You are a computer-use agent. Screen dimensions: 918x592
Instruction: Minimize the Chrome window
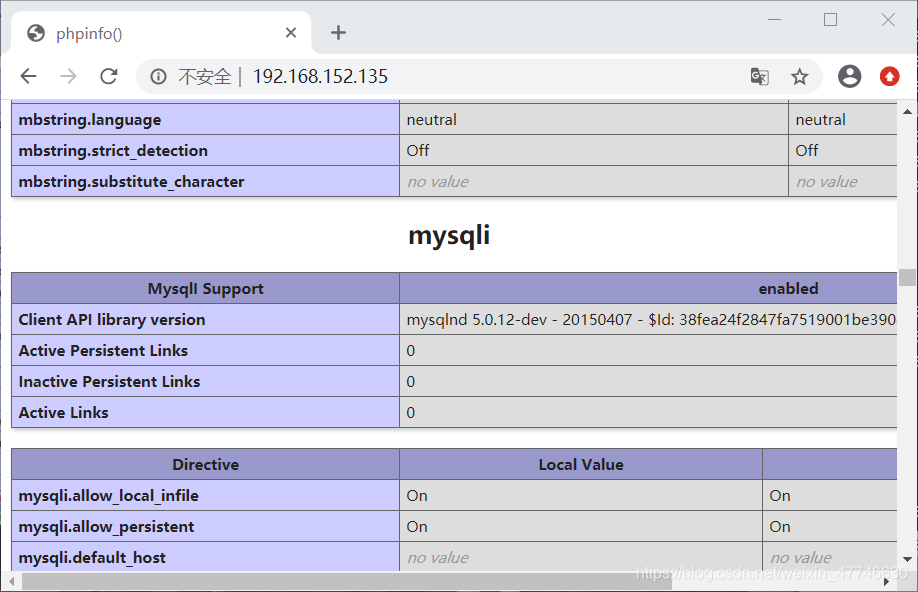pos(775,20)
